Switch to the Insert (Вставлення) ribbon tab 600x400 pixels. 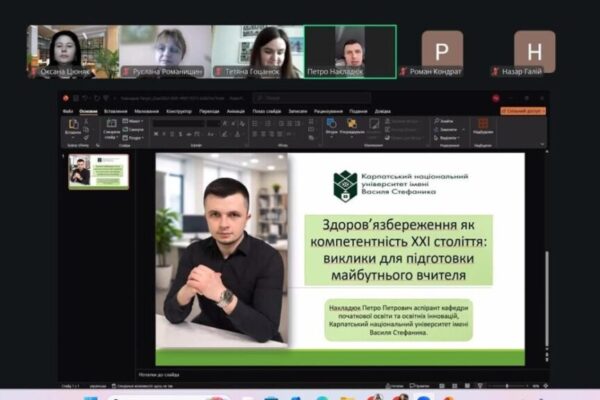(115, 111)
